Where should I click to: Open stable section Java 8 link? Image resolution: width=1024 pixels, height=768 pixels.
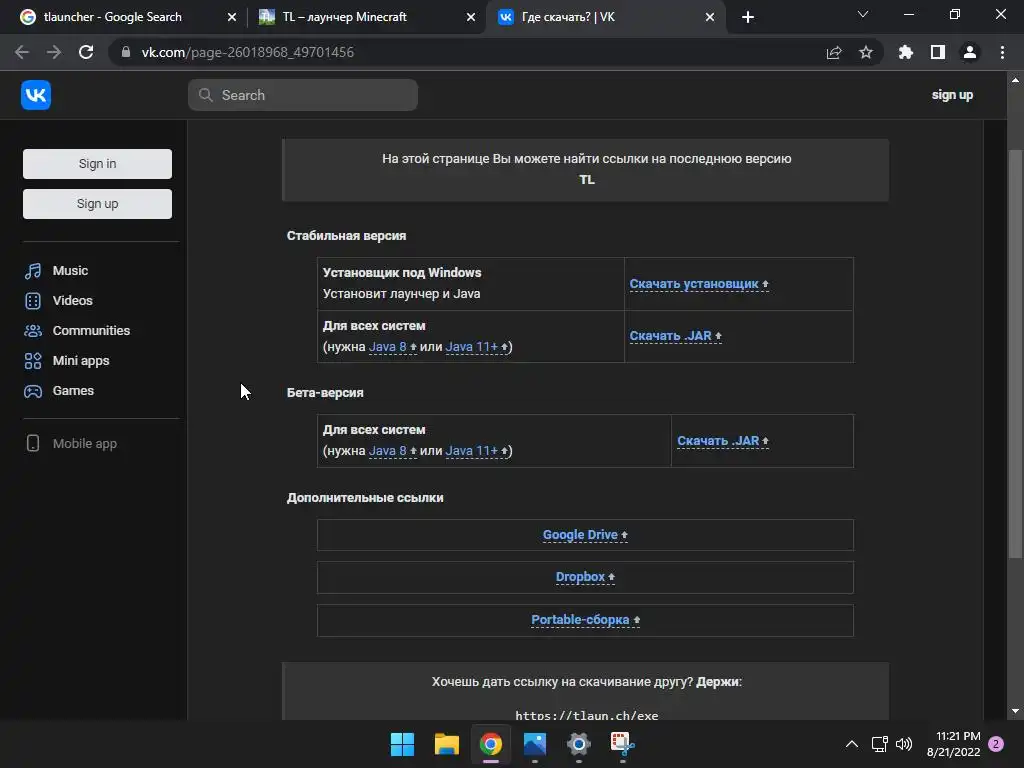[392, 347]
